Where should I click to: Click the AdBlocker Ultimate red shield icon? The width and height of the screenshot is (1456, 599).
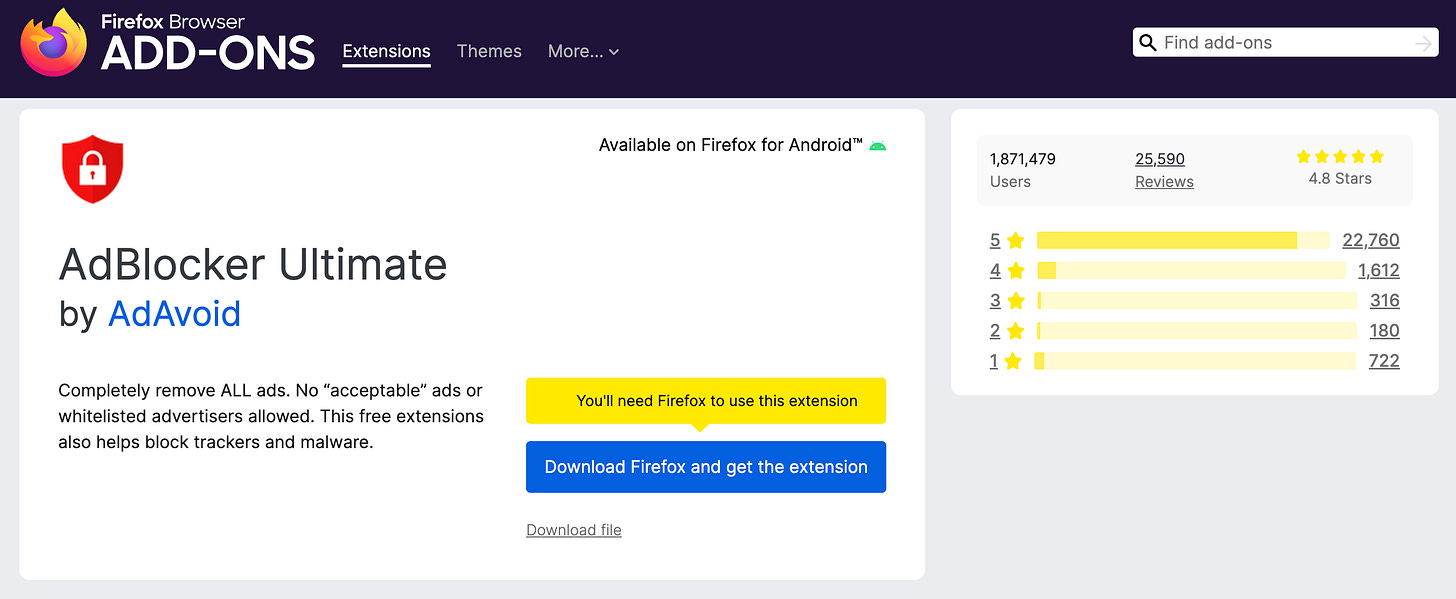tap(92, 169)
